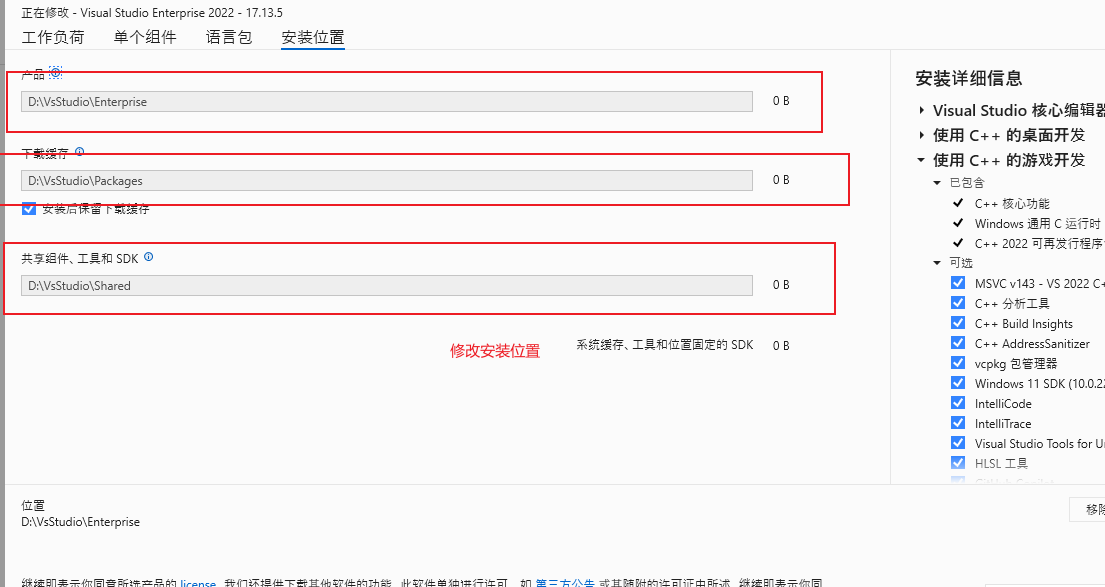This screenshot has height=587, width=1105.
Task: Click 系统缓存、工具和位置固定的 SDK text
Action: 665,345
